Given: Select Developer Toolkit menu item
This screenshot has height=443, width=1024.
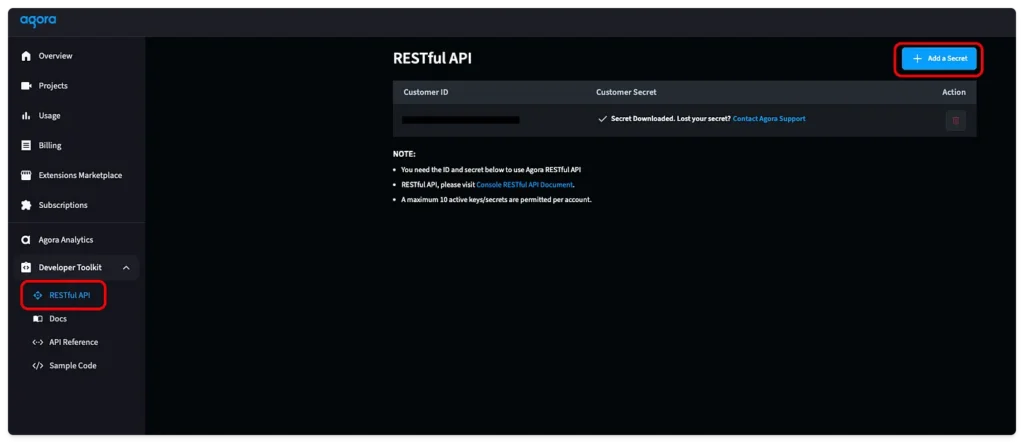Looking at the screenshot, I should click(76, 267).
